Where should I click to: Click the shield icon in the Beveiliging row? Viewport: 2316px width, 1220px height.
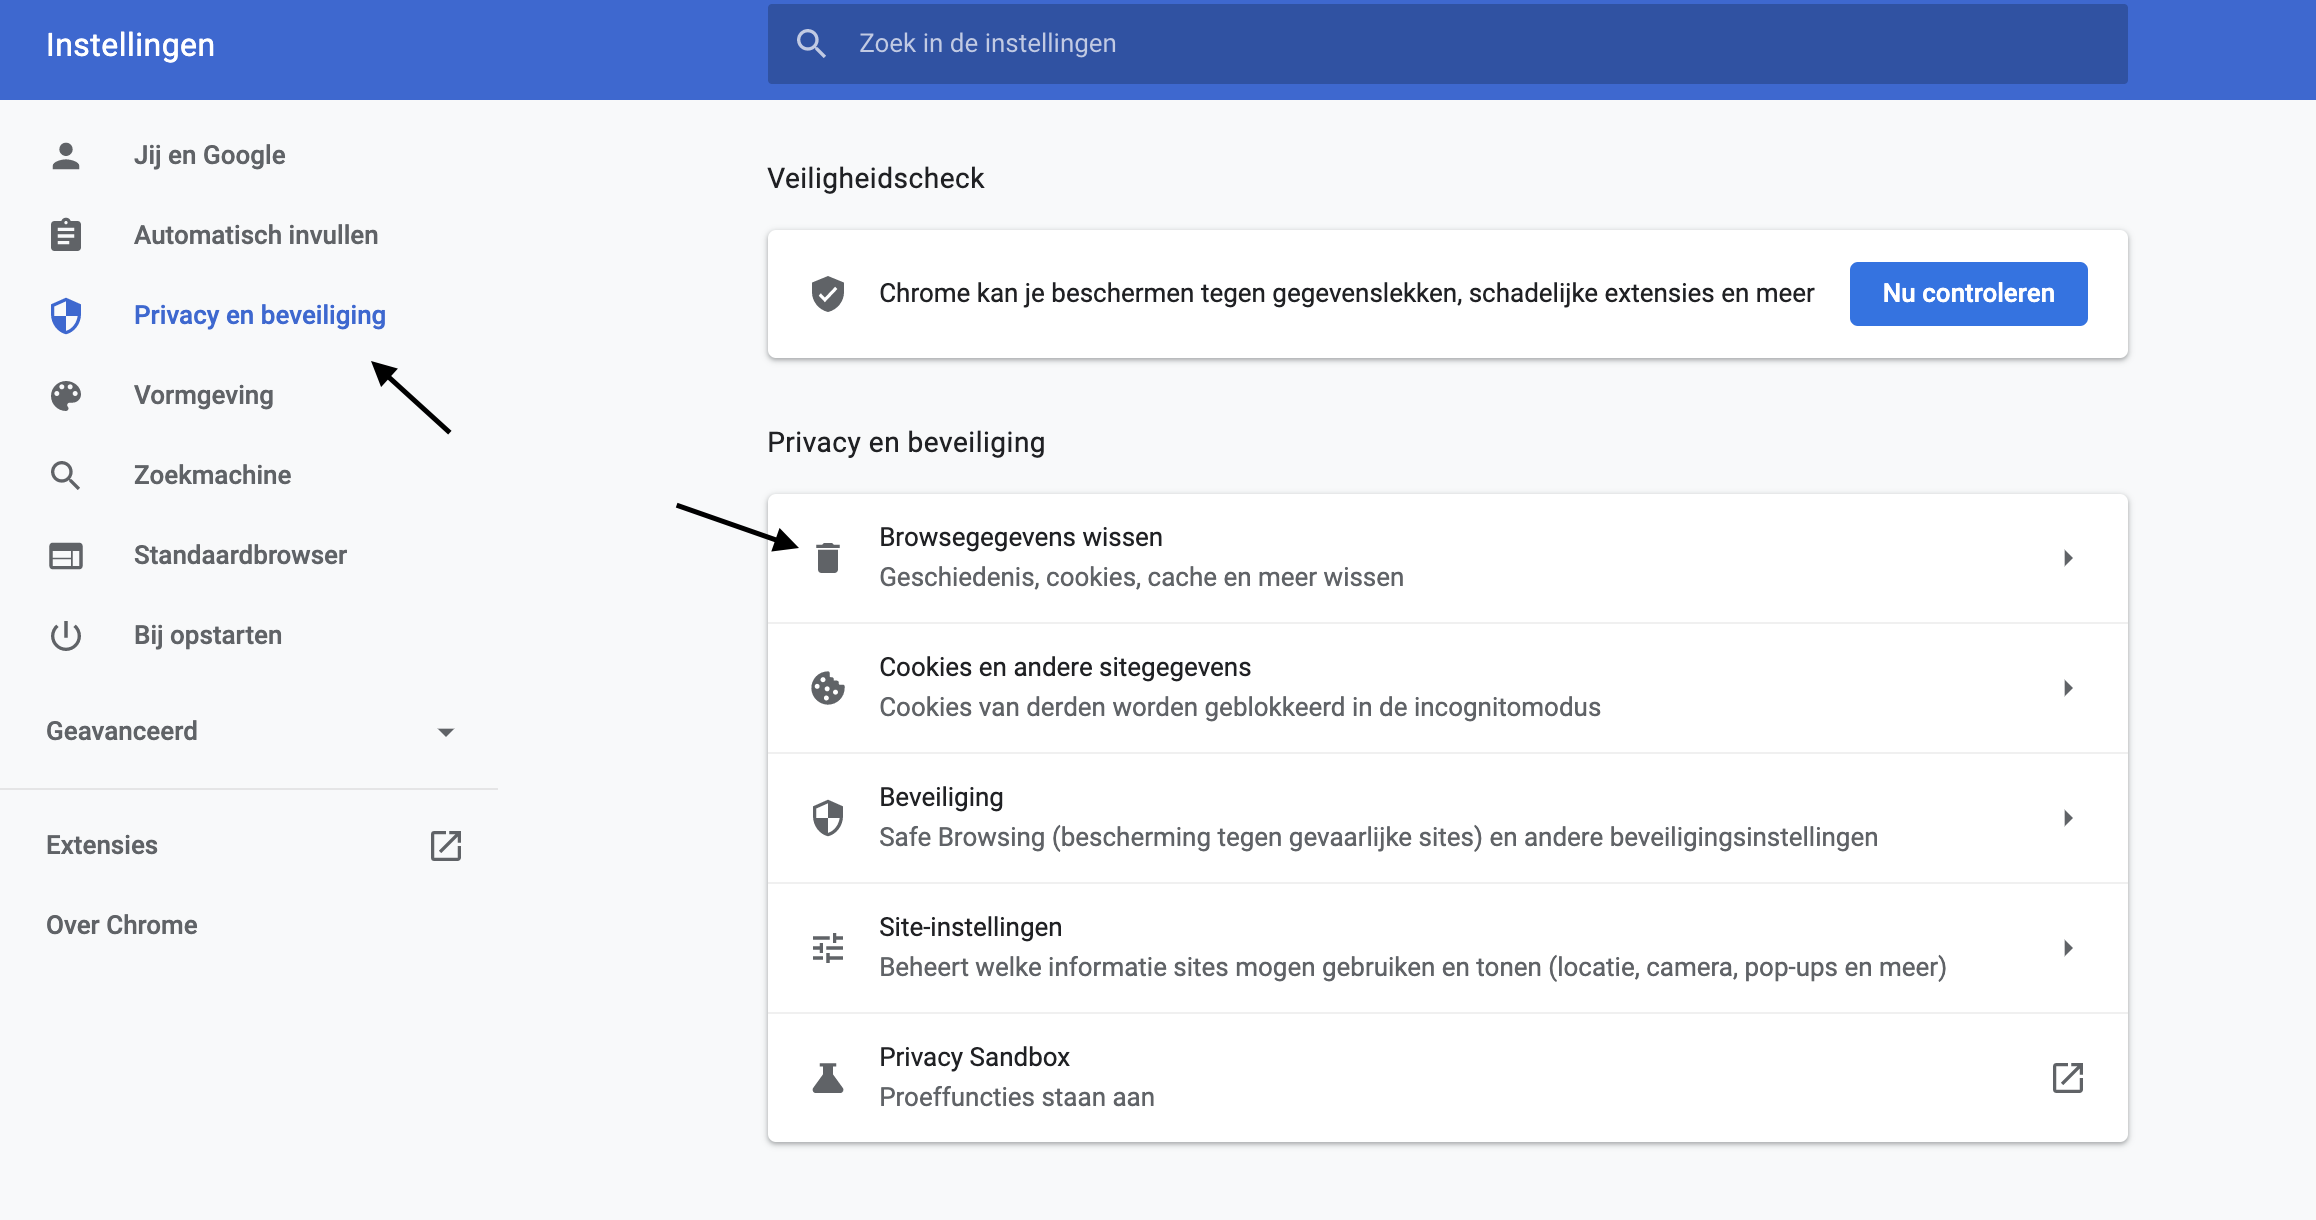(x=828, y=817)
